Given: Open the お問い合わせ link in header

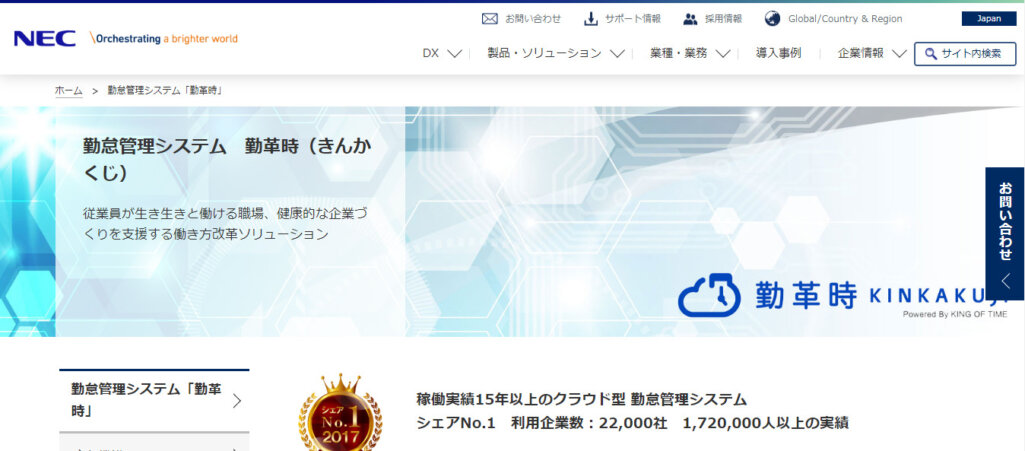Looking at the screenshot, I should click(x=533, y=19).
